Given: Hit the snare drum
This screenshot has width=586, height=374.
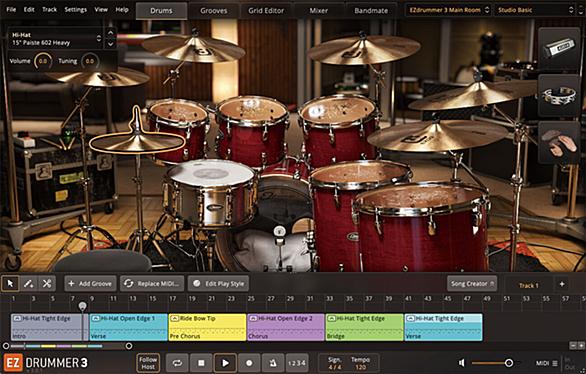Looking at the screenshot, I should click(211, 174).
